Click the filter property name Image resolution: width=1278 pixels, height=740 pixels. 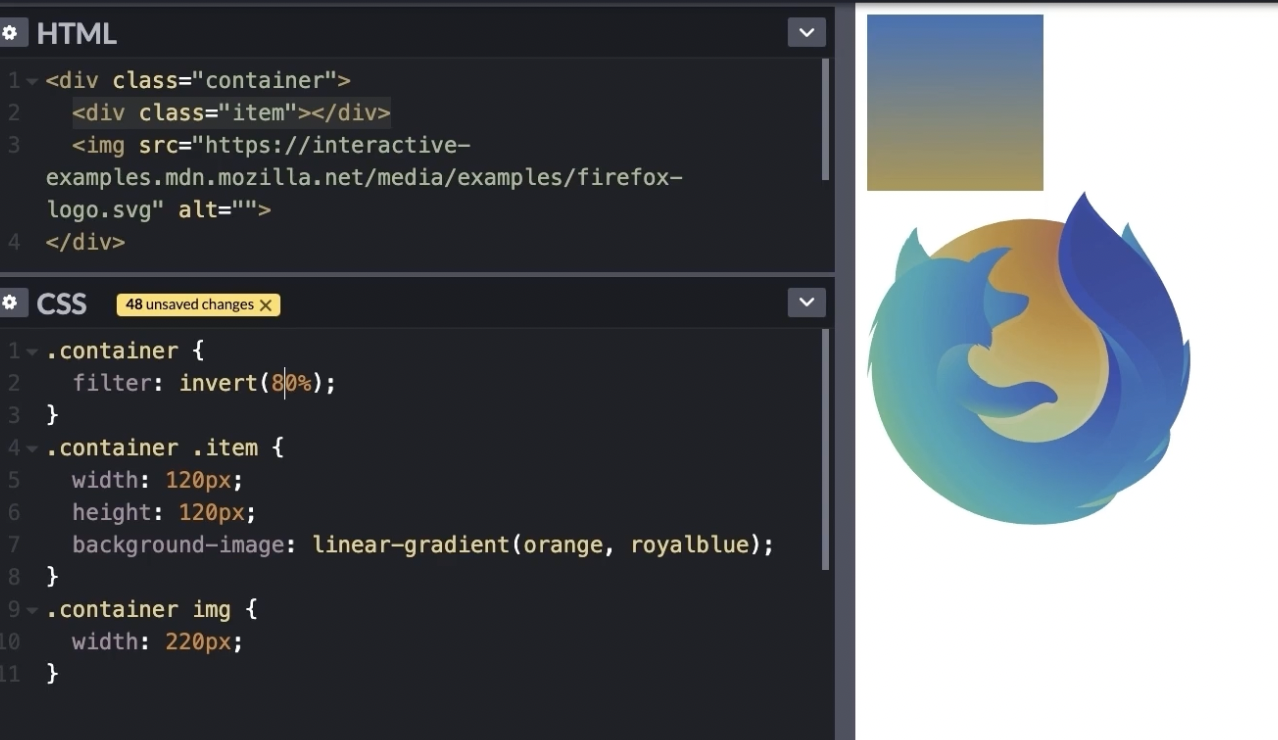pos(112,383)
